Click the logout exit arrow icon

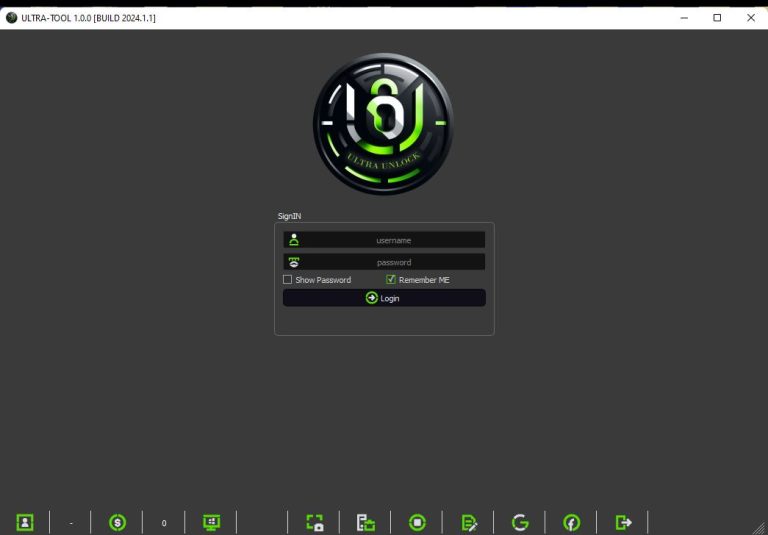623,522
